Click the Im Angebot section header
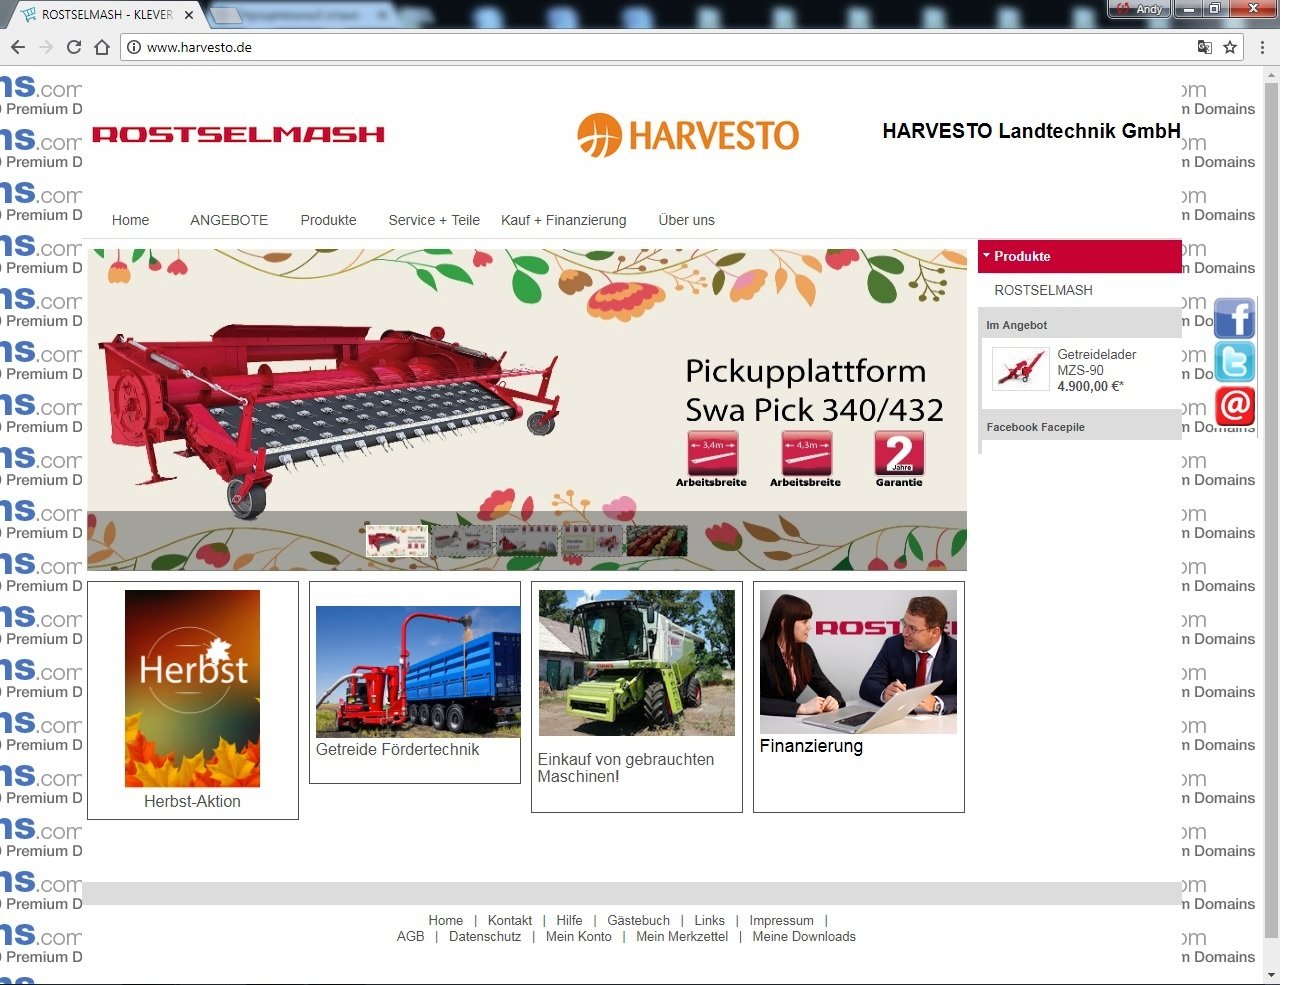The image size is (1296, 985). point(1080,325)
